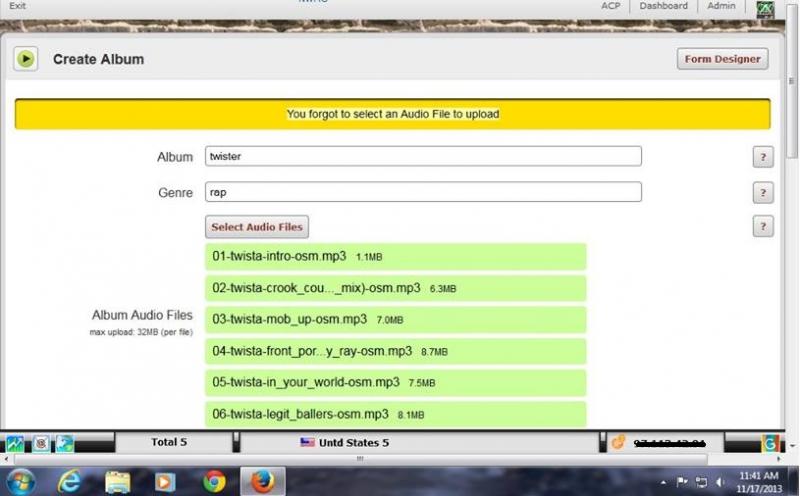Show hidden tray icons arrow

point(663,482)
